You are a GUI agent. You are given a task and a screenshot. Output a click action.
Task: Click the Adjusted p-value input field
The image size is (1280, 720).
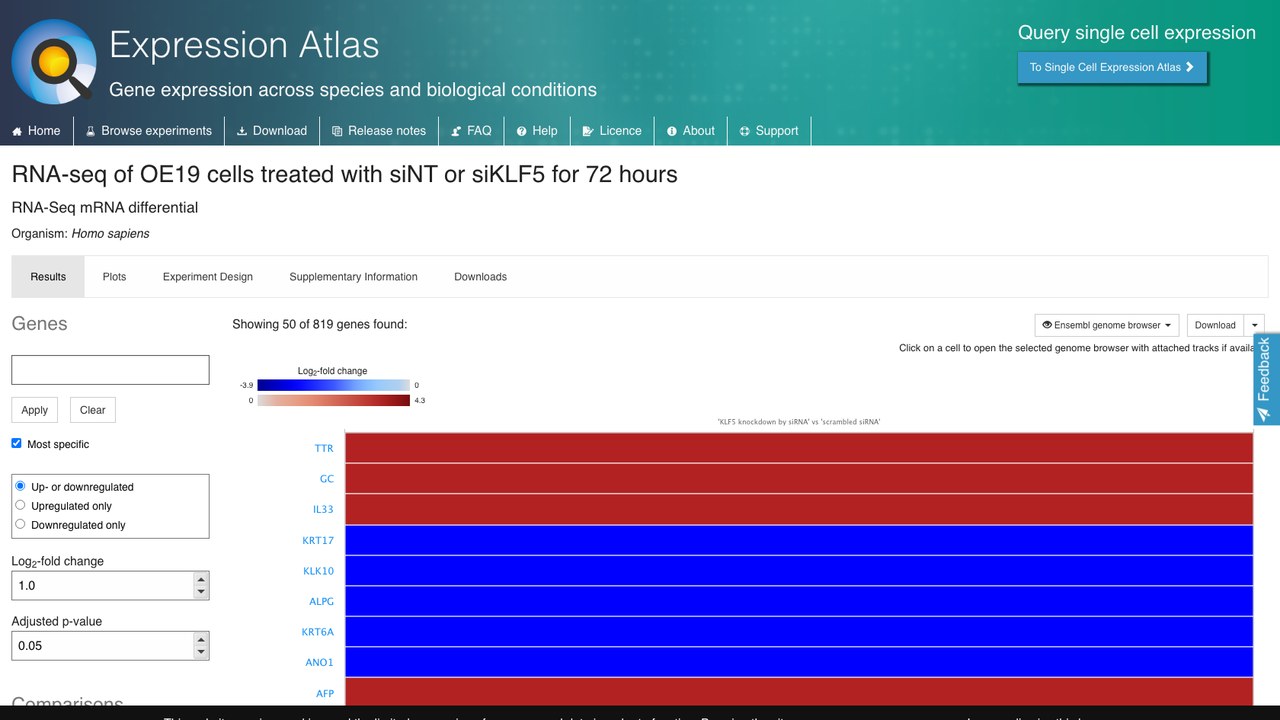tap(102, 646)
